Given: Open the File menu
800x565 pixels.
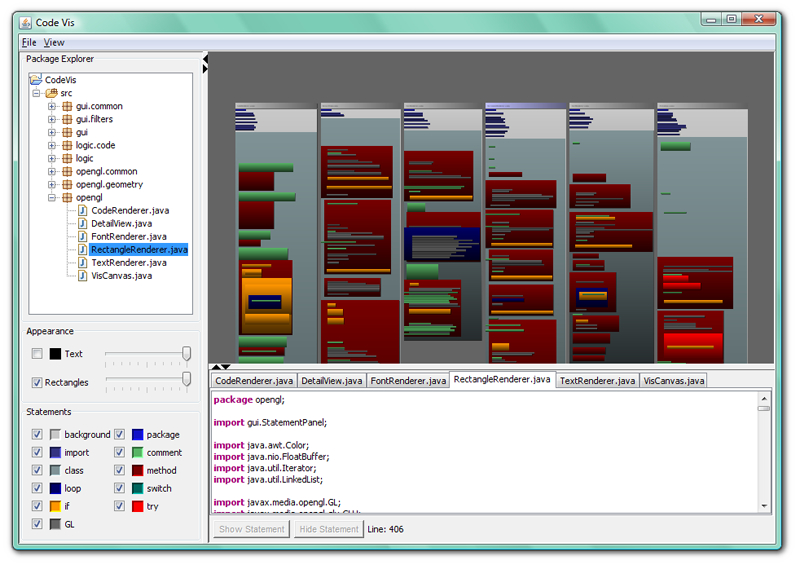Looking at the screenshot, I should pyautogui.click(x=29, y=43).
